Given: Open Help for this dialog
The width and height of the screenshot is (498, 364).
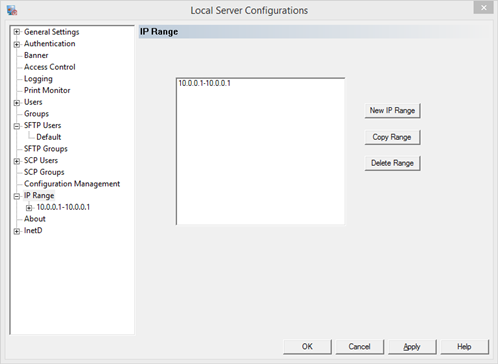Looking at the screenshot, I should point(464,347).
